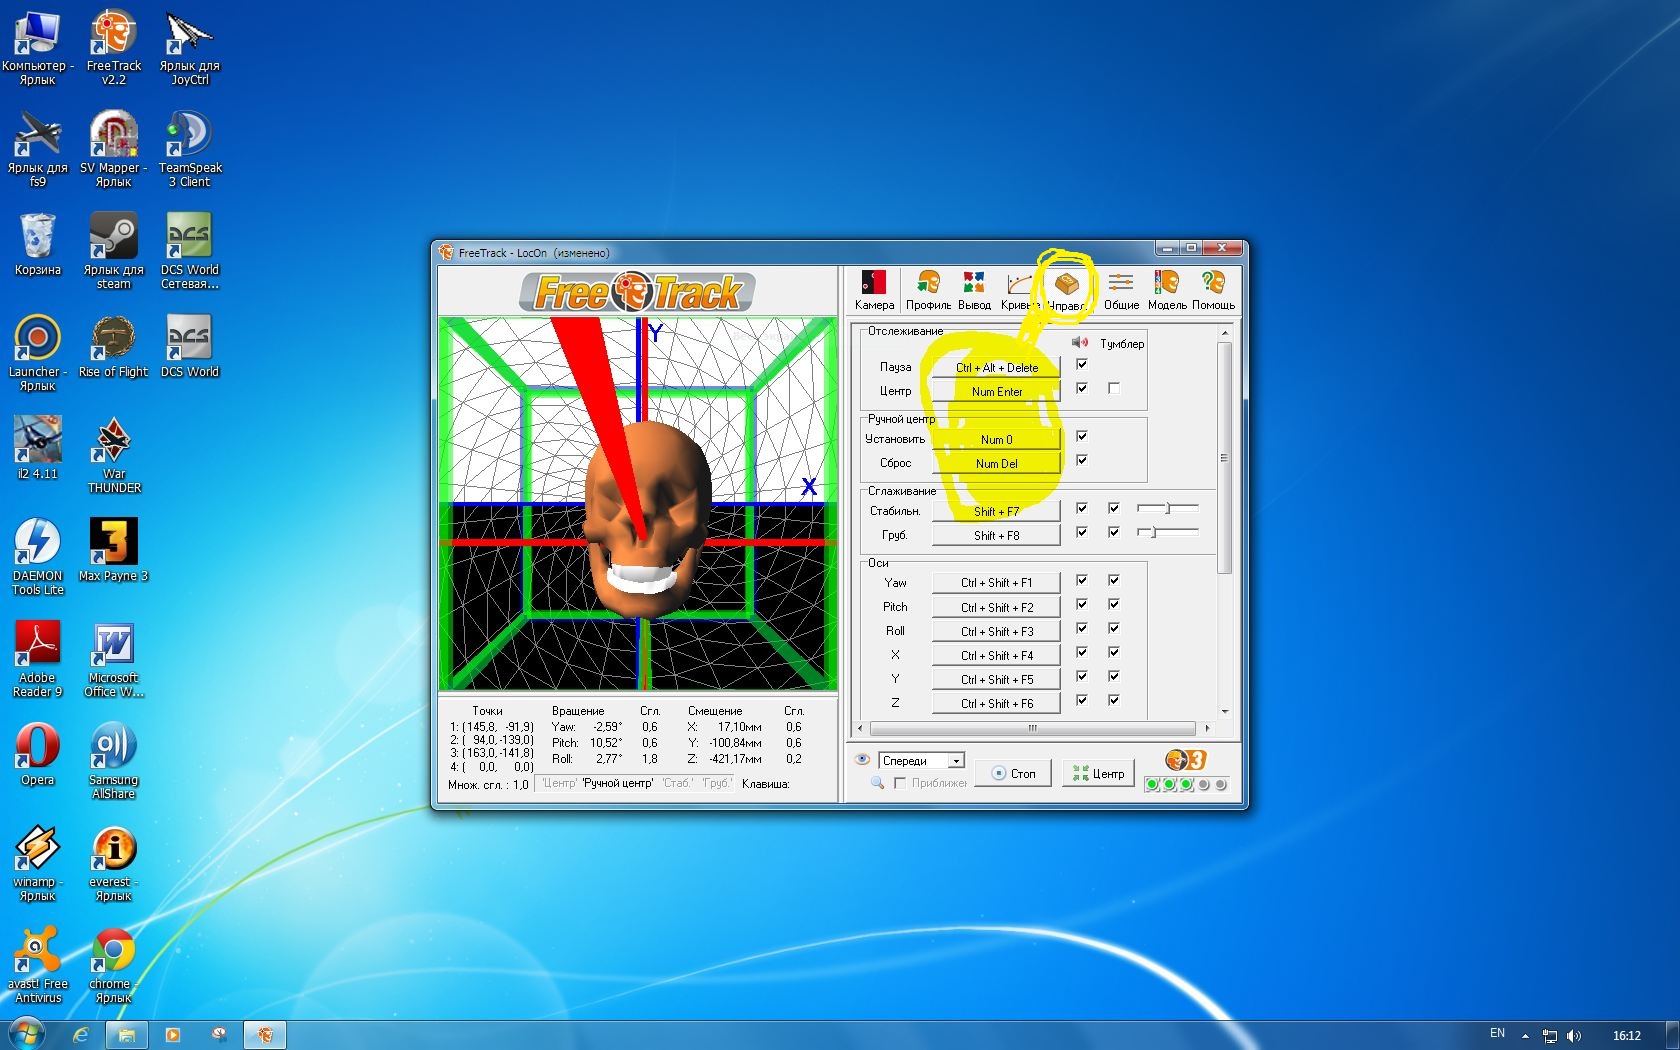Open the Спереди view dropdown
The image size is (1680, 1050).
click(921, 761)
